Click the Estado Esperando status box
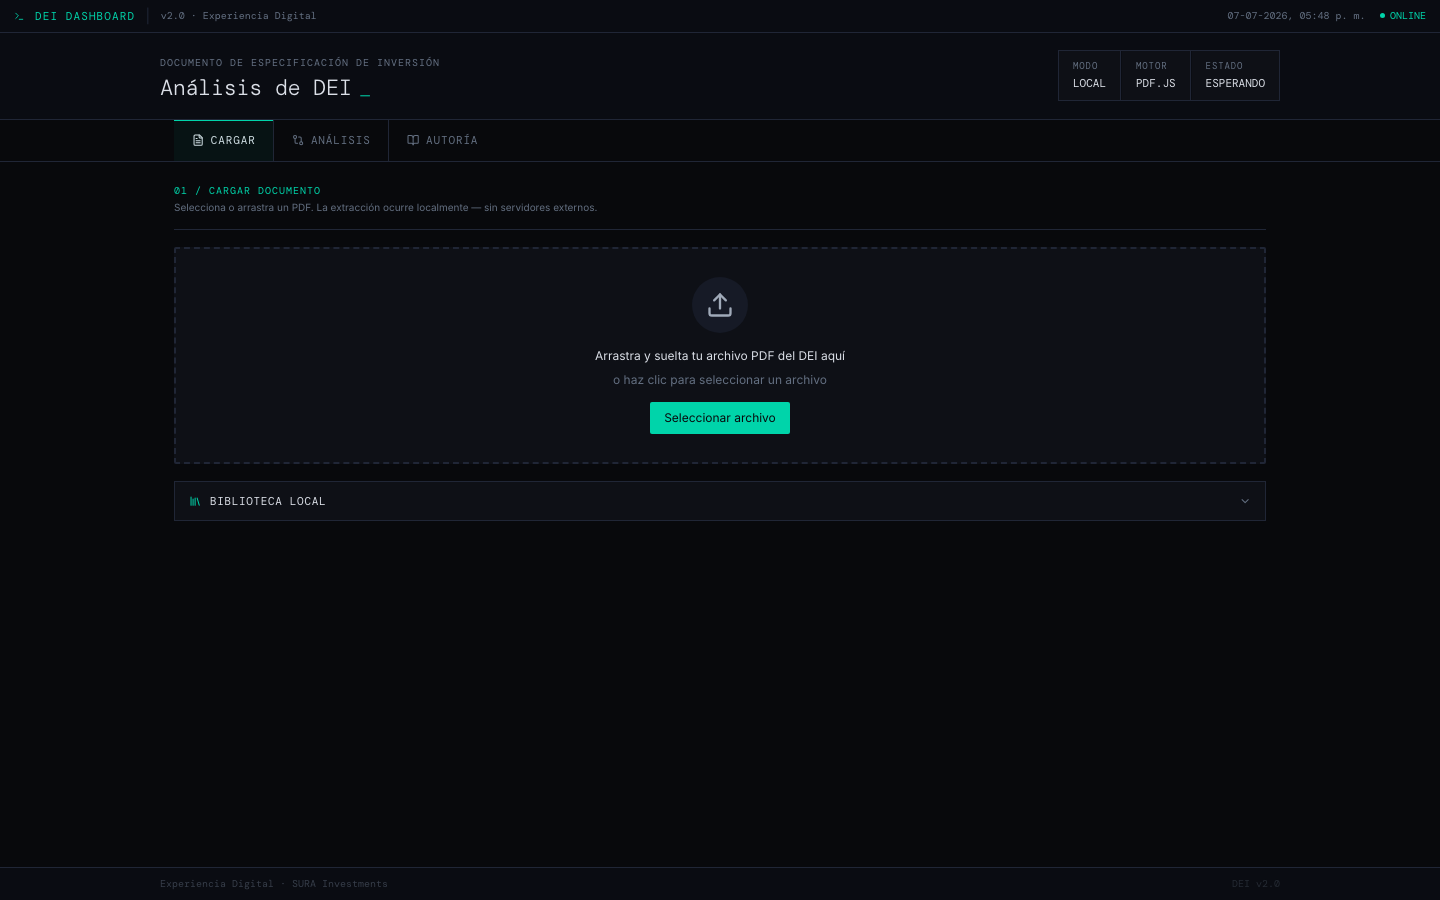This screenshot has width=1440, height=900. (x=1235, y=75)
